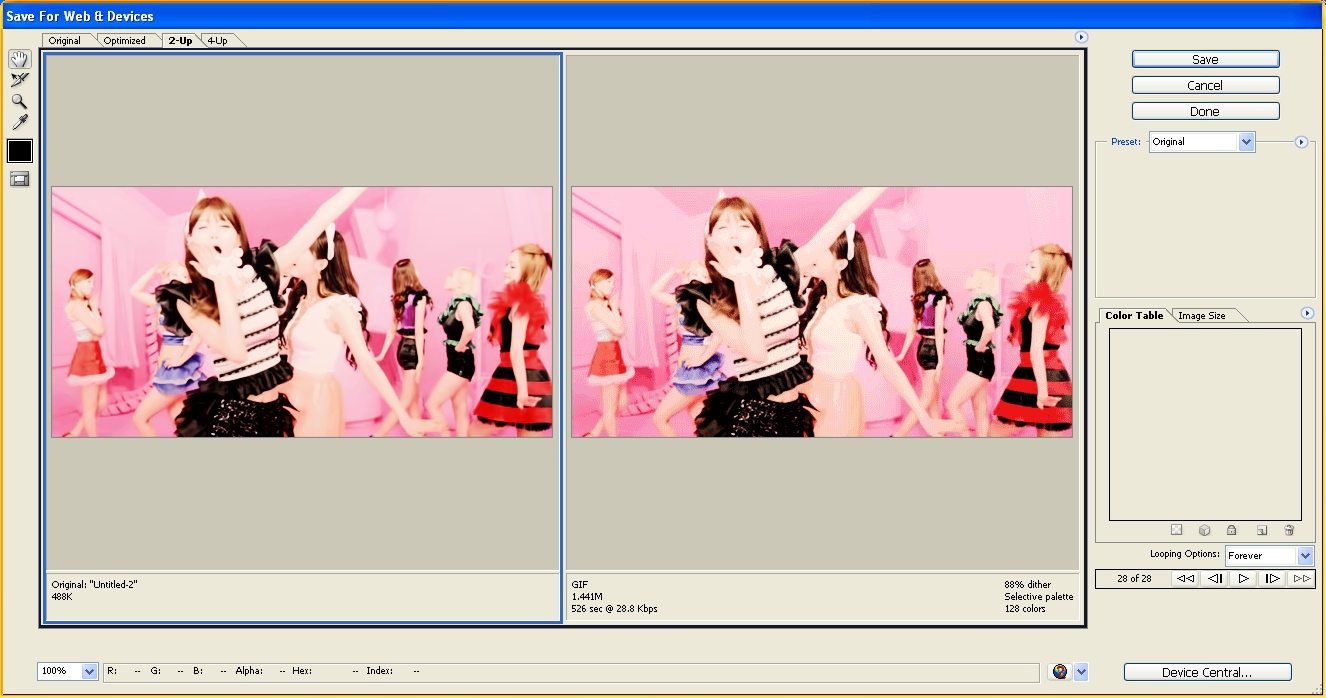
Task: Select the Slice Select tool
Action: point(20,80)
